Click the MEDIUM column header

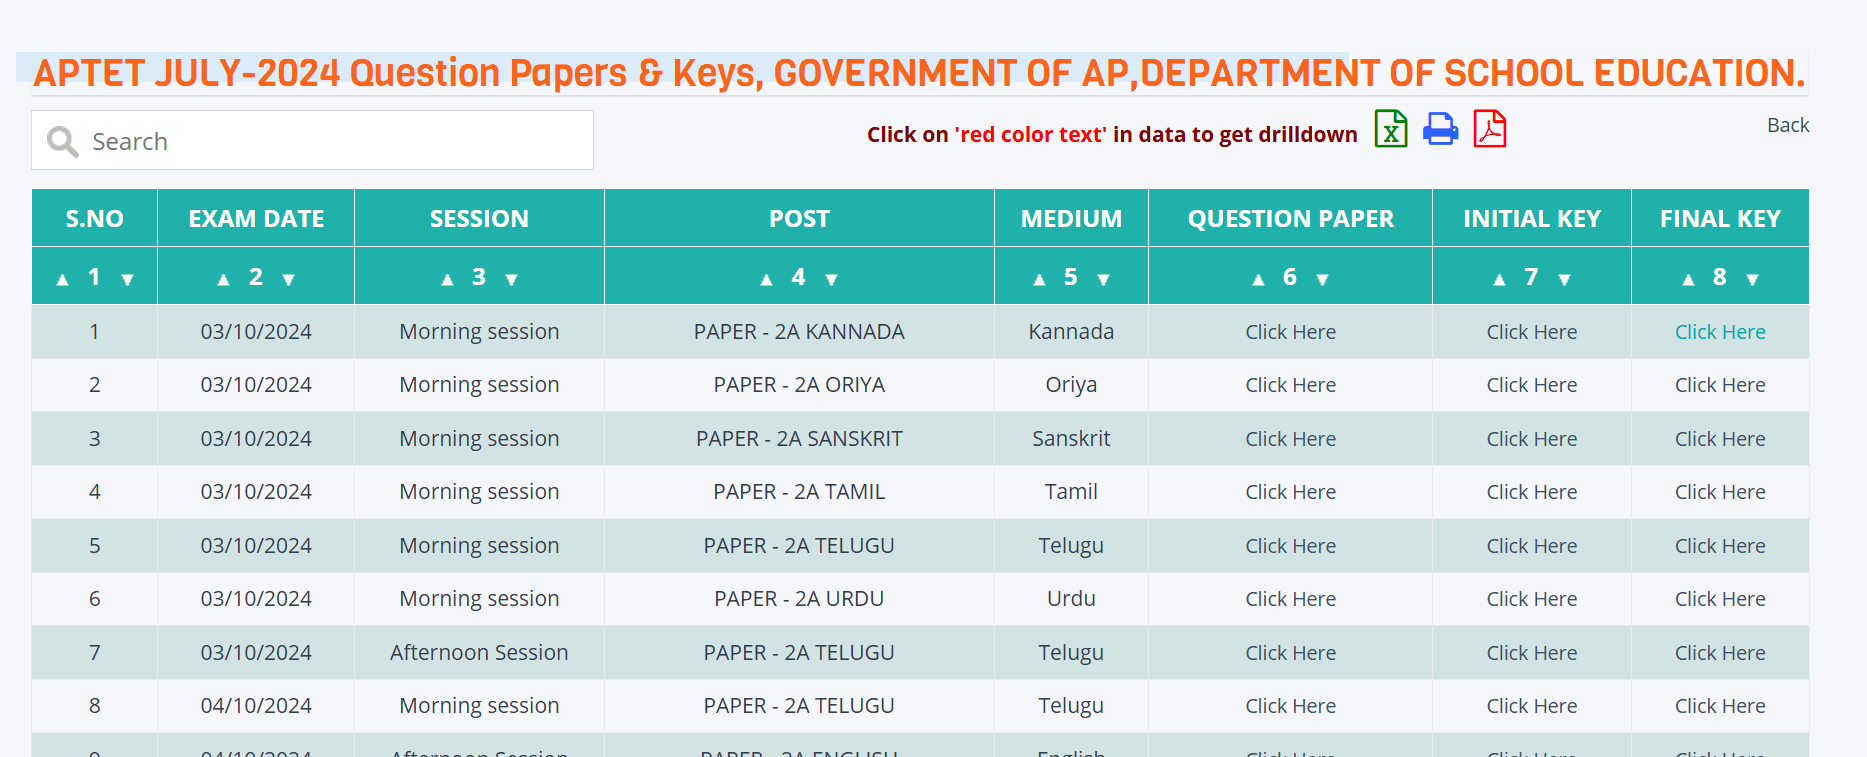[1071, 218]
